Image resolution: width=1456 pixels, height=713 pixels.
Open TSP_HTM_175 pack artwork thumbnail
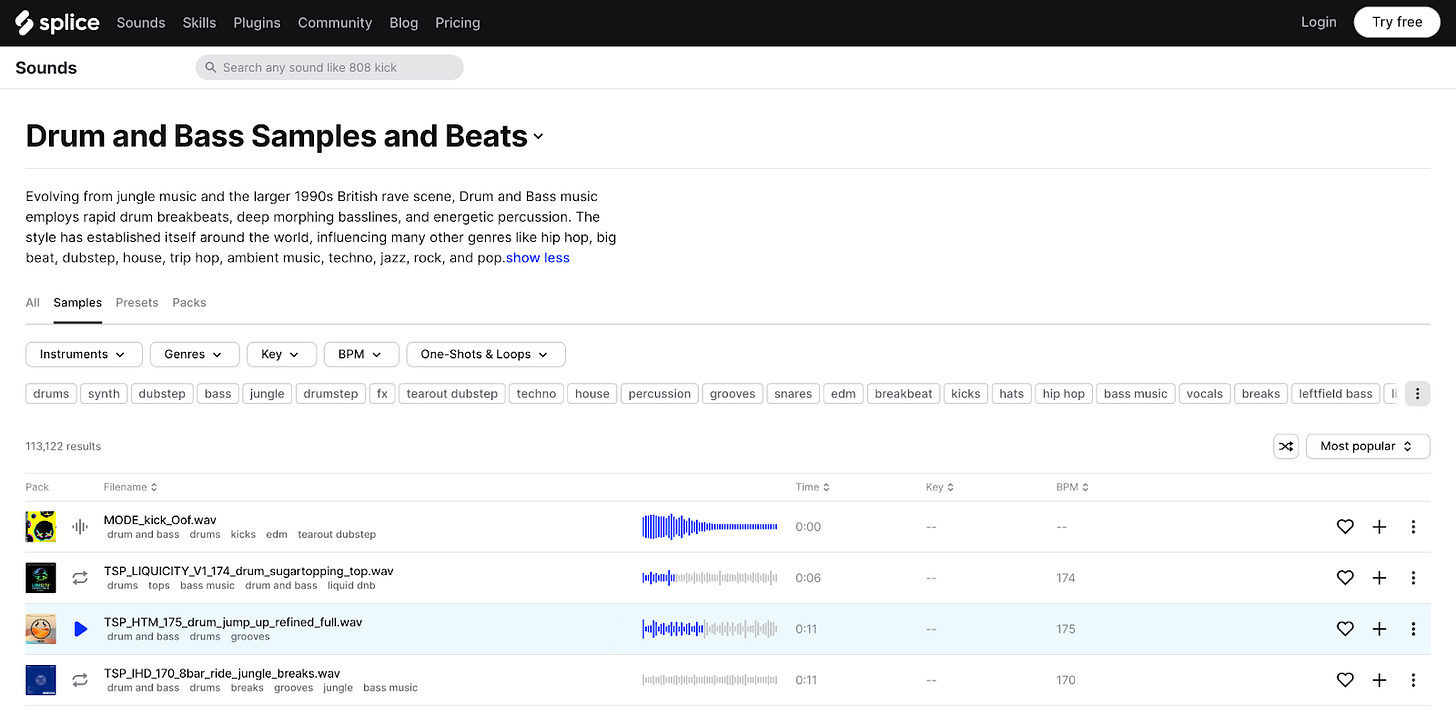click(41, 629)
